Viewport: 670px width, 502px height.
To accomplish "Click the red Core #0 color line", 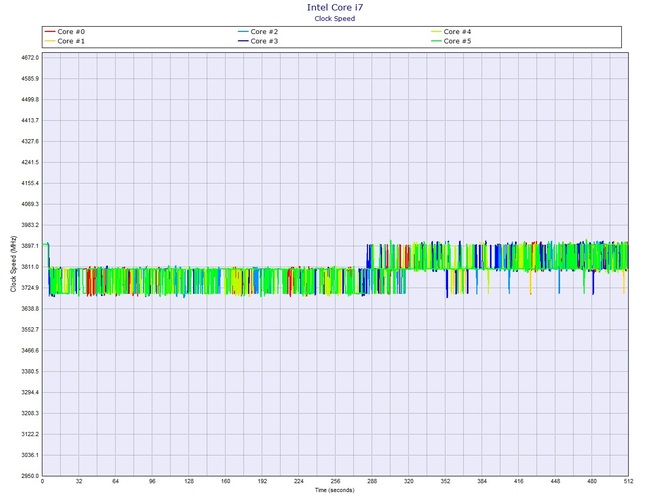I will point(50,32).
